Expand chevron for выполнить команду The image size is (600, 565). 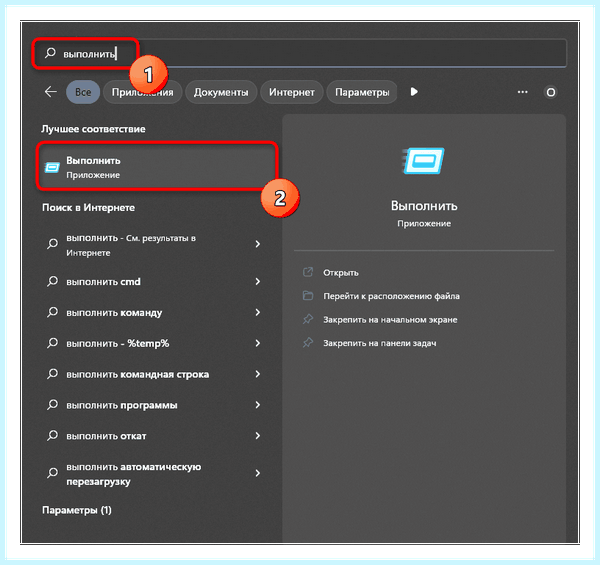click(x=258, y=313)
